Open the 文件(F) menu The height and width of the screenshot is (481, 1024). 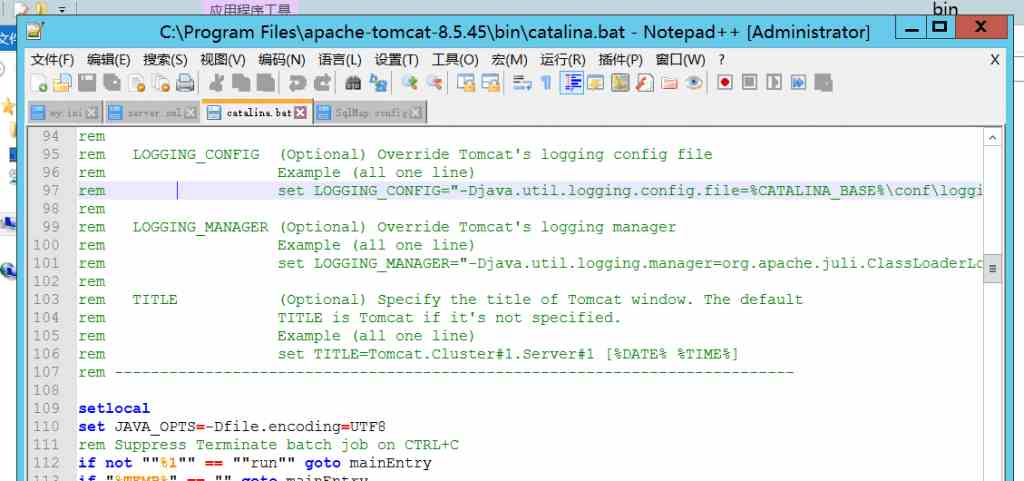point(53,60)
